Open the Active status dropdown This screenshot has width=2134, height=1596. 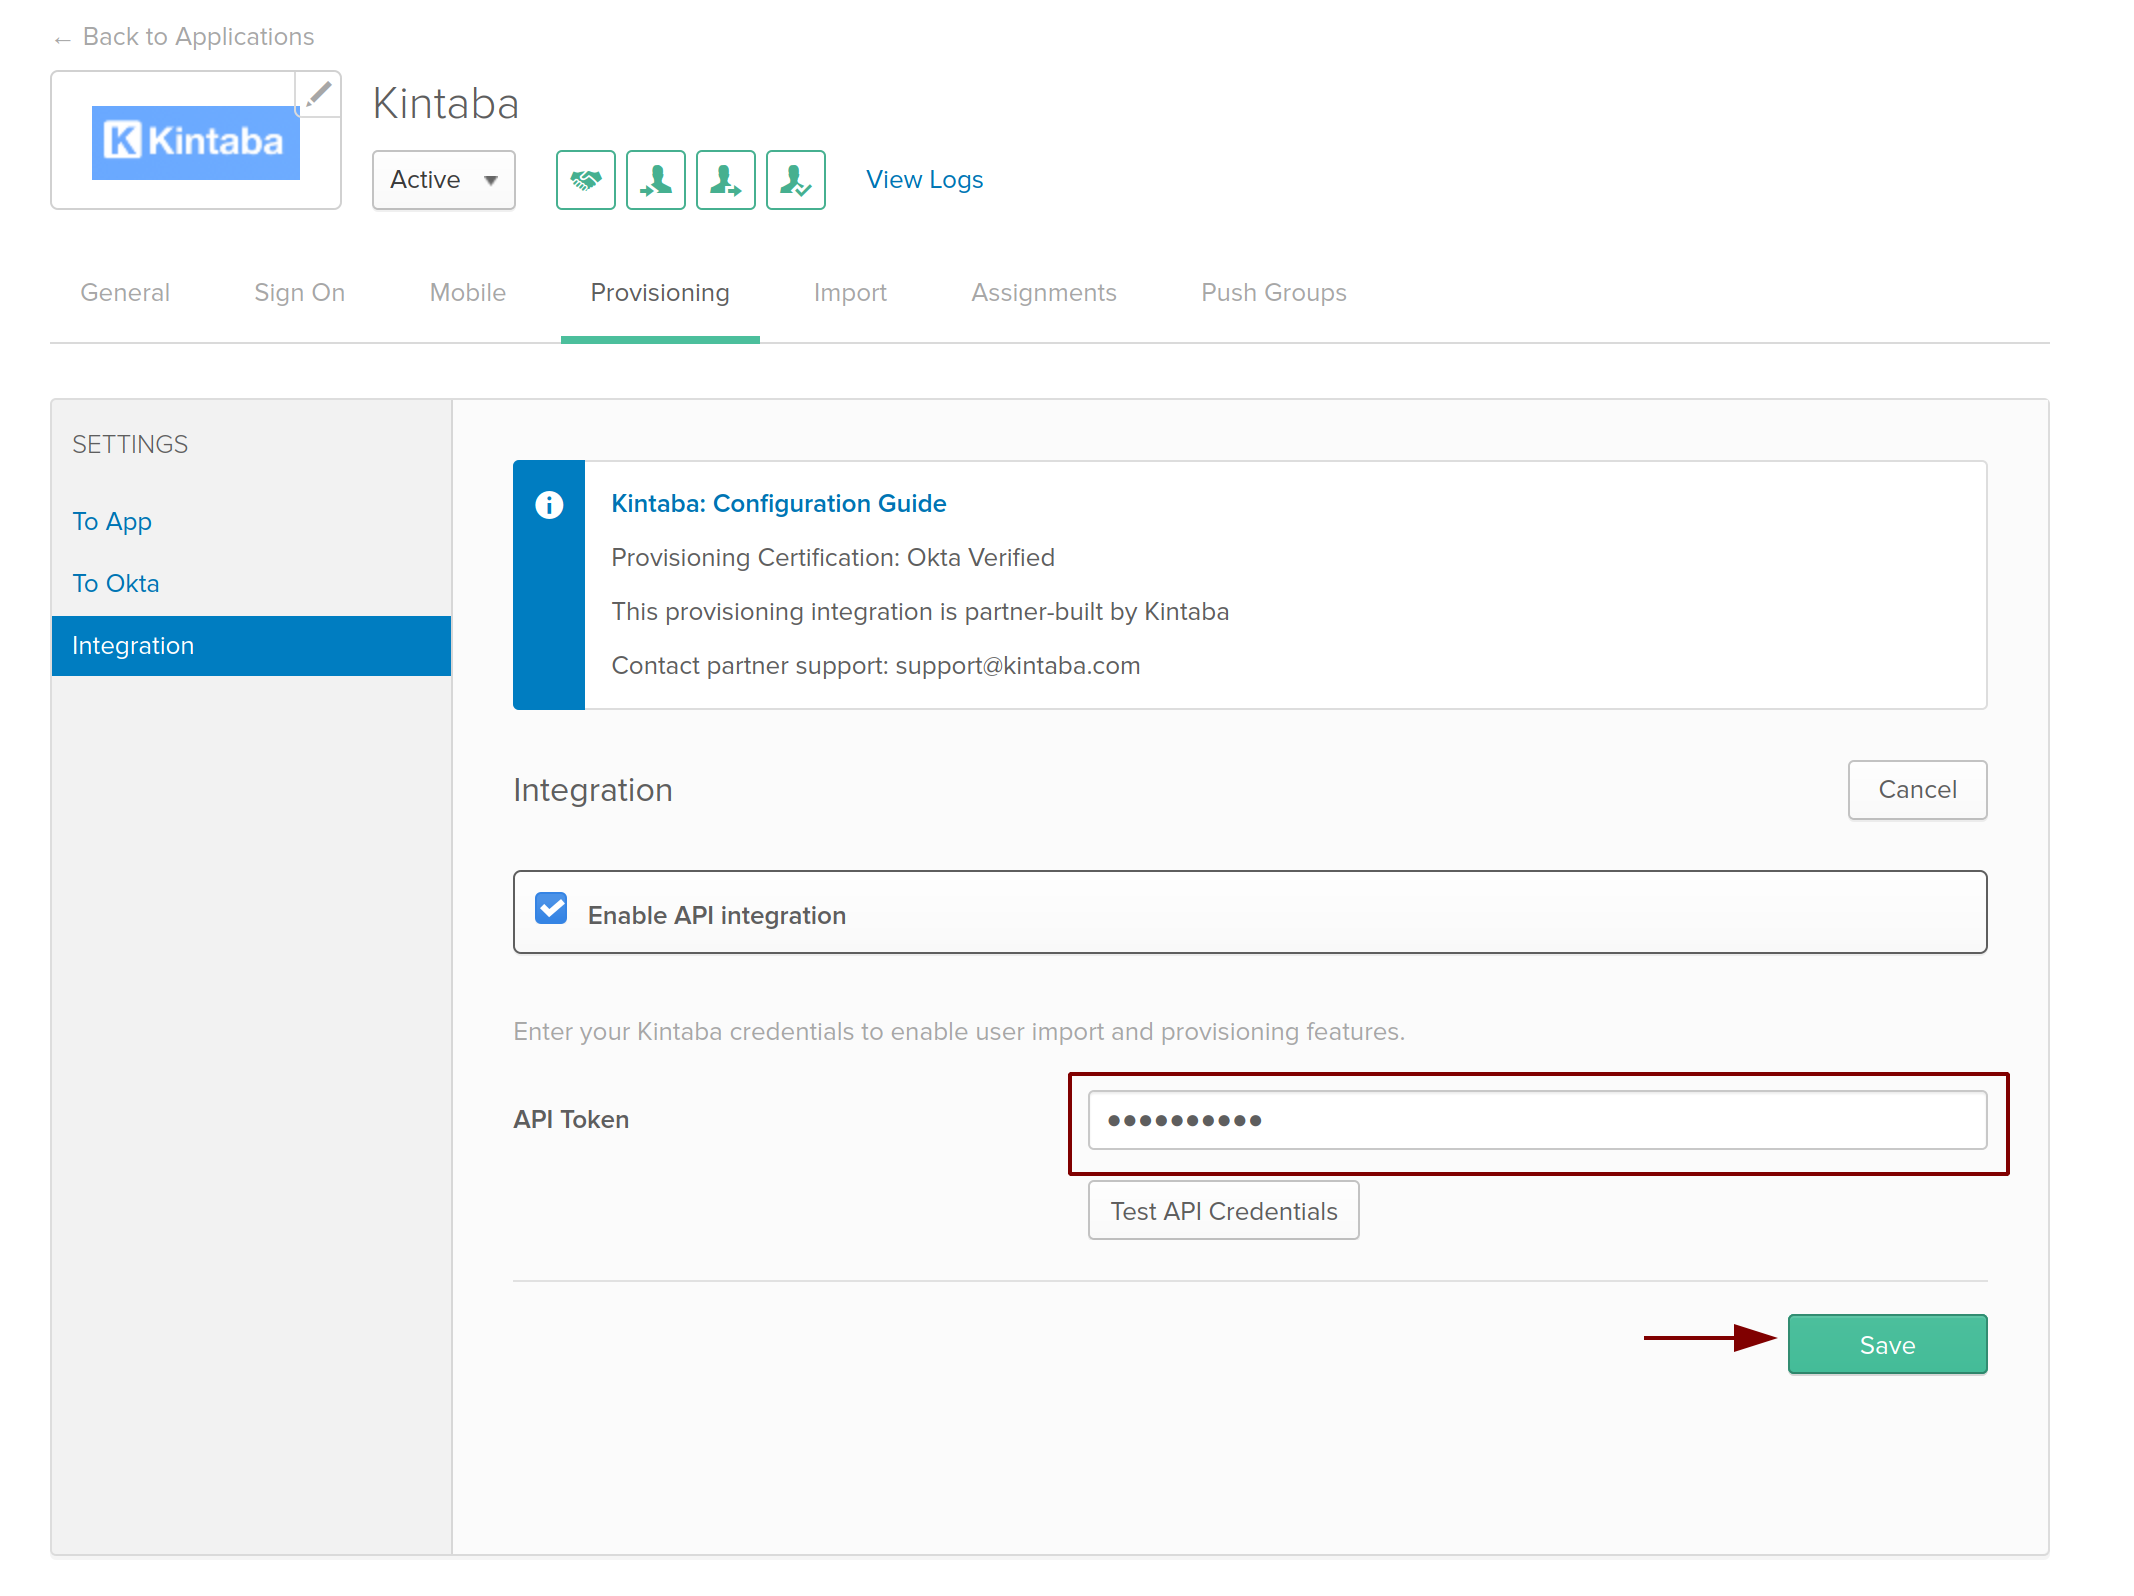tap(444, 180)
